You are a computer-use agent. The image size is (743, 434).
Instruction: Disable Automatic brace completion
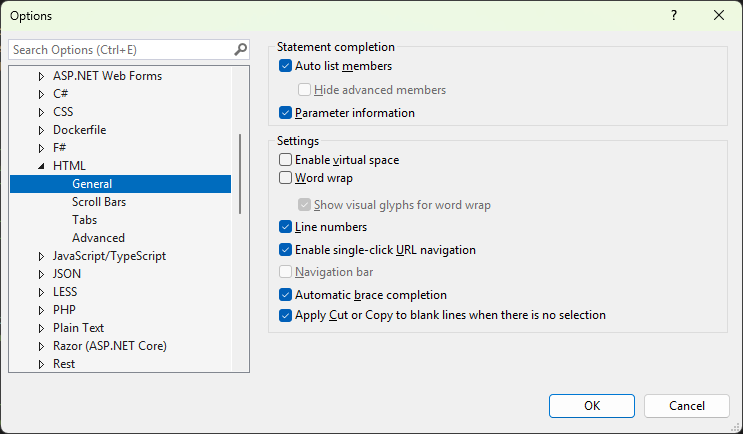tap(286, 295)
